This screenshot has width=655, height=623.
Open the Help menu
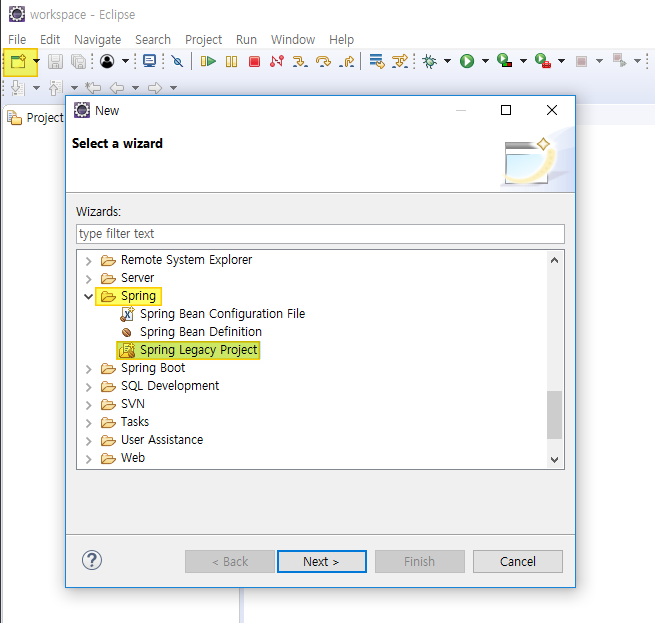click(x=341, y=40)
